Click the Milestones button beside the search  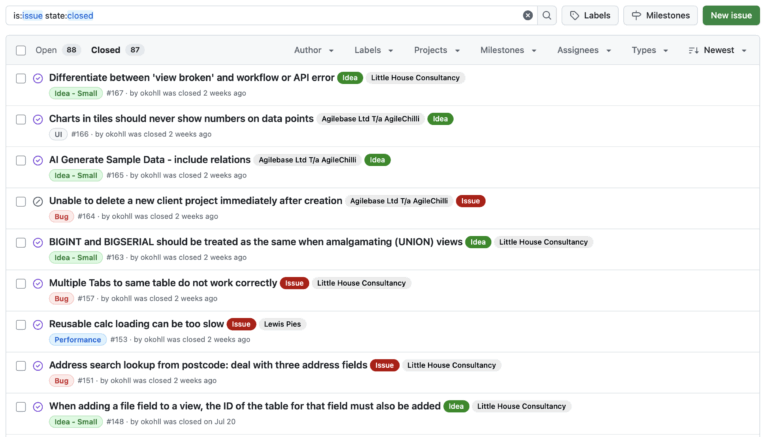660,15
